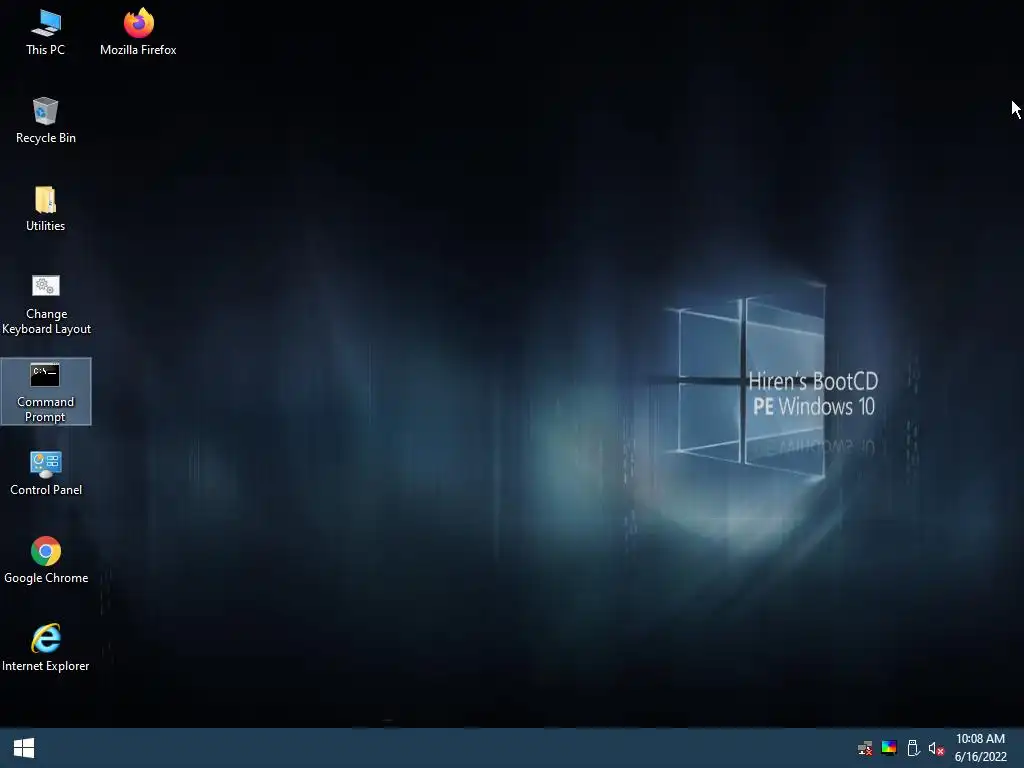Select the Command Prompt shortcut
Screen dimensions: 1024x768
tap(46, 391)
